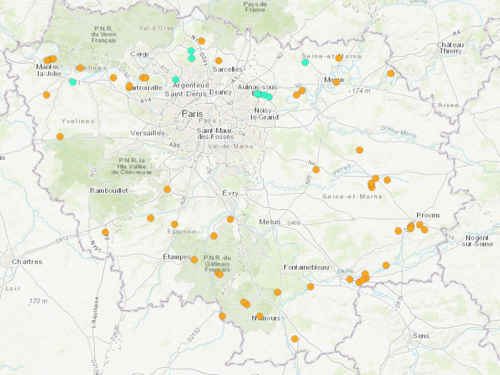Select the Provins town label
The image size is (500, 375).
tap(428, 215)
